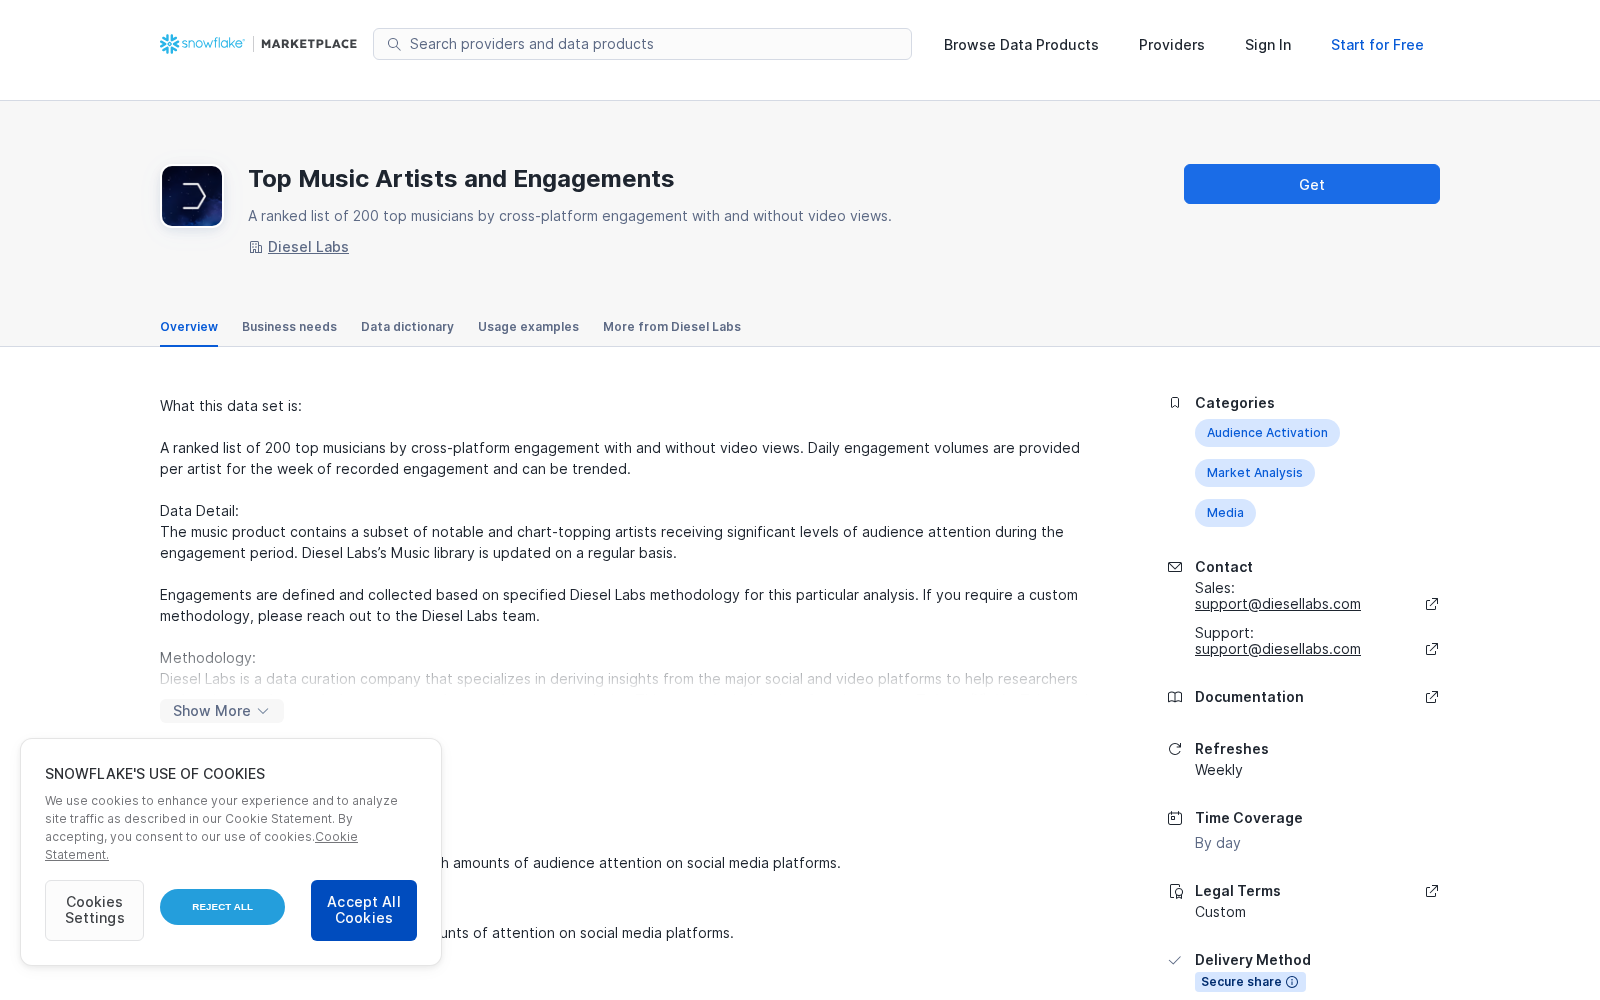This screenshot has height=1000, width=1600.
Task: Click in the search providers field
Action: [642, 44]
